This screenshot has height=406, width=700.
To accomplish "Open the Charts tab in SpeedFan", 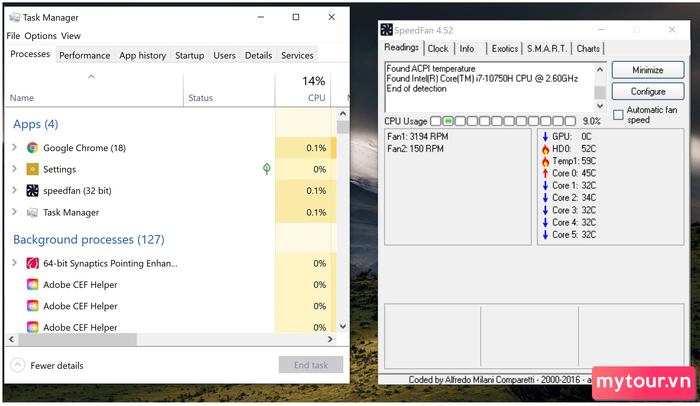I will pos(588,49).
